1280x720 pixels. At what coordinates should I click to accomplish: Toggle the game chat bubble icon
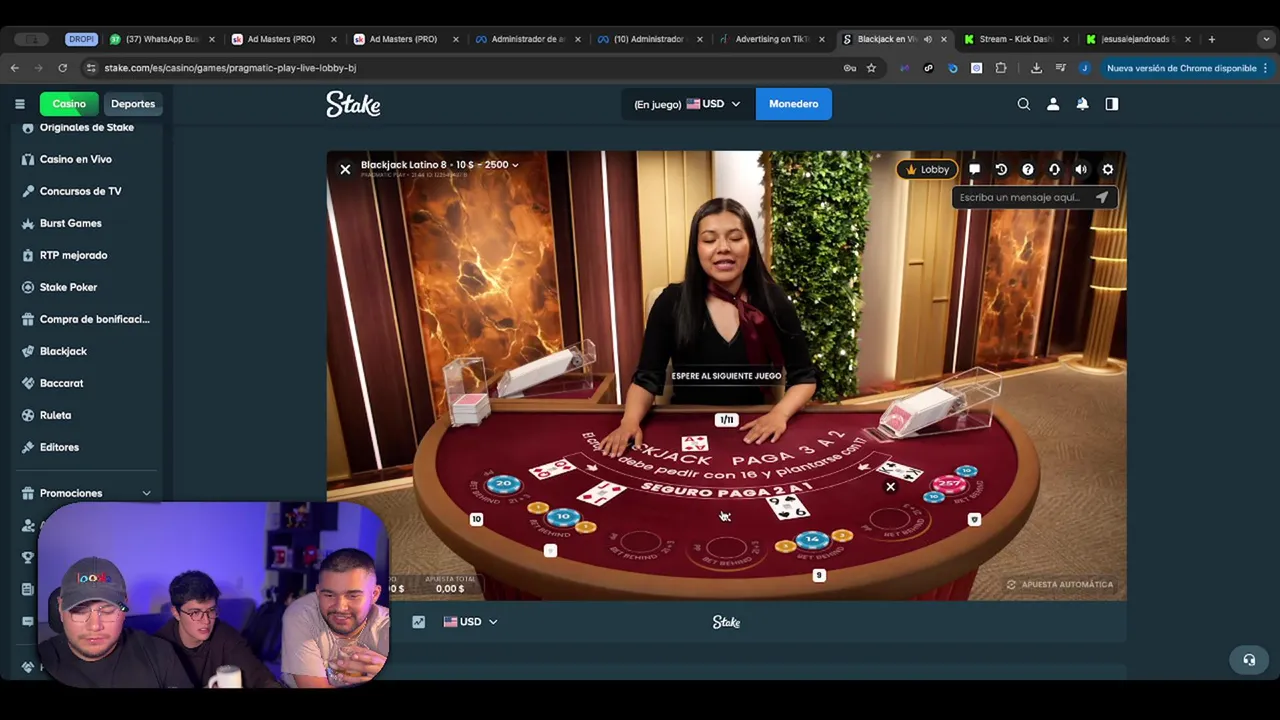click(974, 169)
